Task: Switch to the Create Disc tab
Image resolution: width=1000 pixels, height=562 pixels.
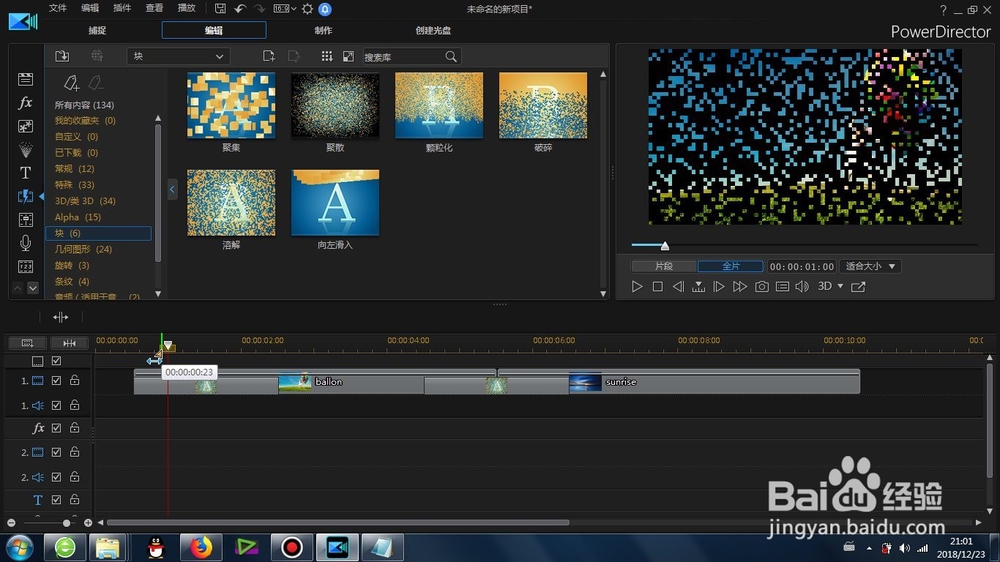Action: (x=433, y=30)
